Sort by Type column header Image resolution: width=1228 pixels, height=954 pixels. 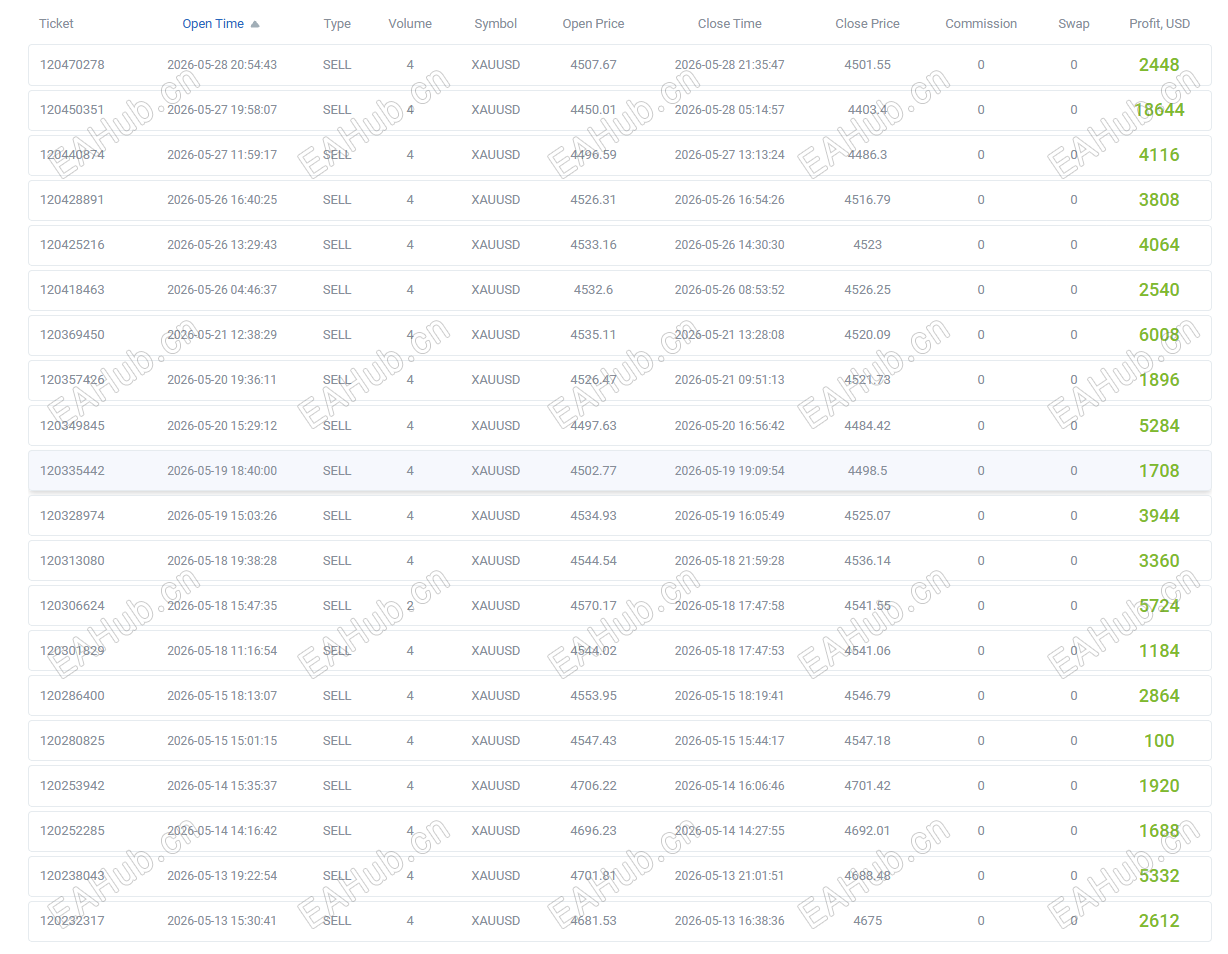click(x=337, y=24)
